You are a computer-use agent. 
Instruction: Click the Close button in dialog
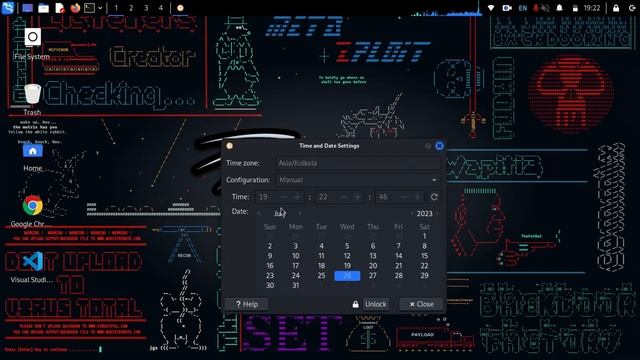point(421,304)
